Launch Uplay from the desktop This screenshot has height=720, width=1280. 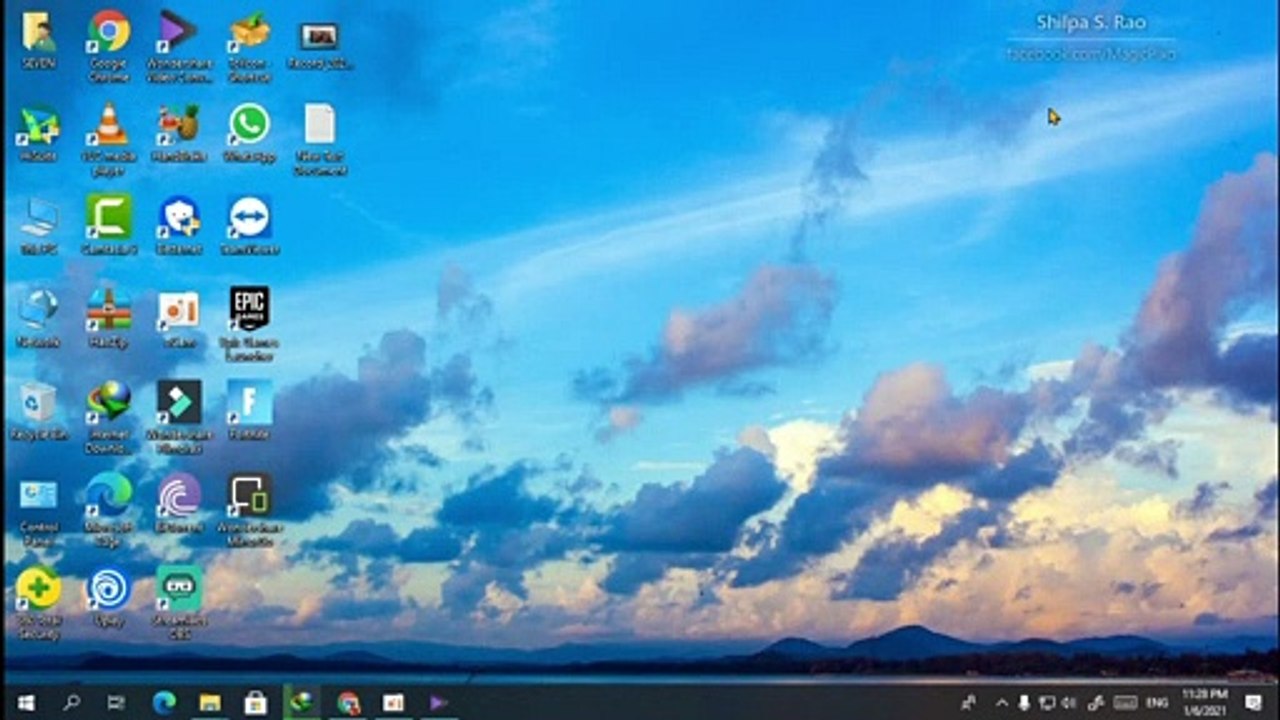pos(109,597)
